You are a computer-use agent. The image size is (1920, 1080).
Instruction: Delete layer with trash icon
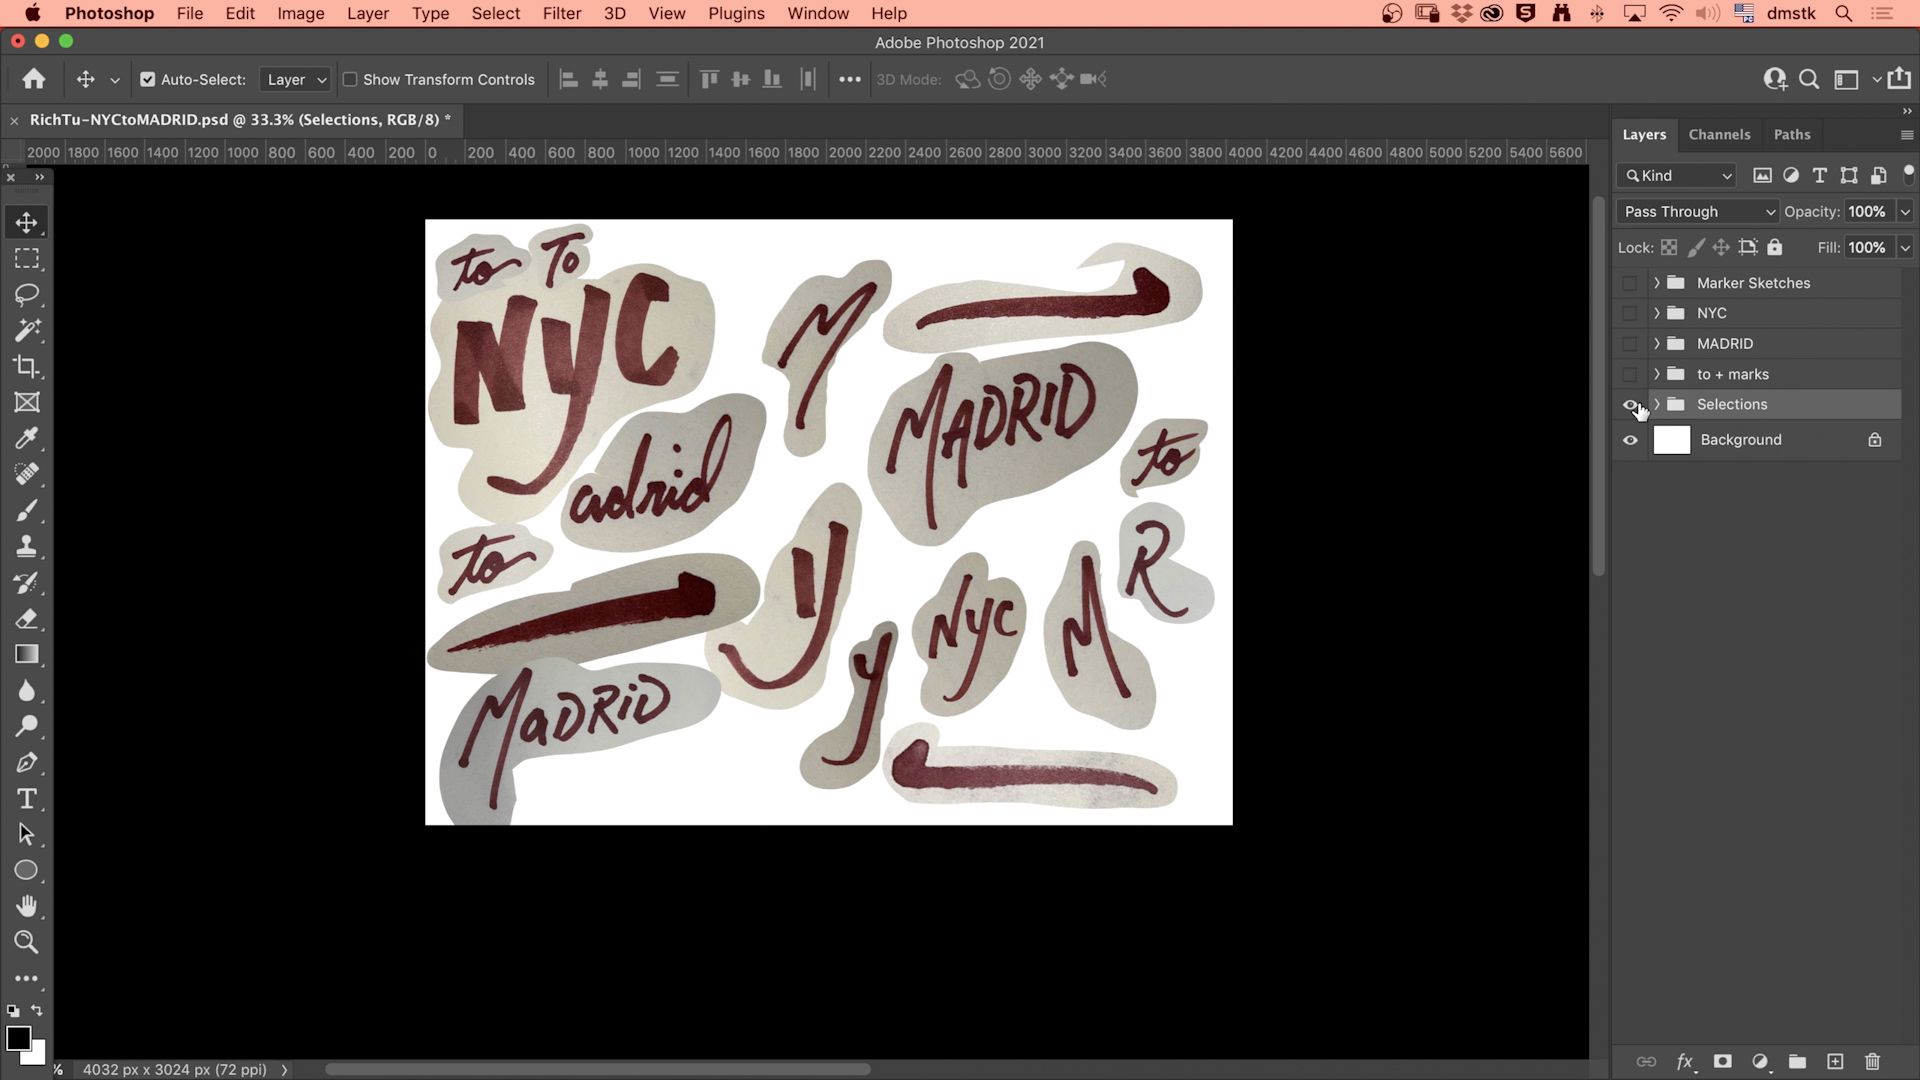point(1873,1061)
